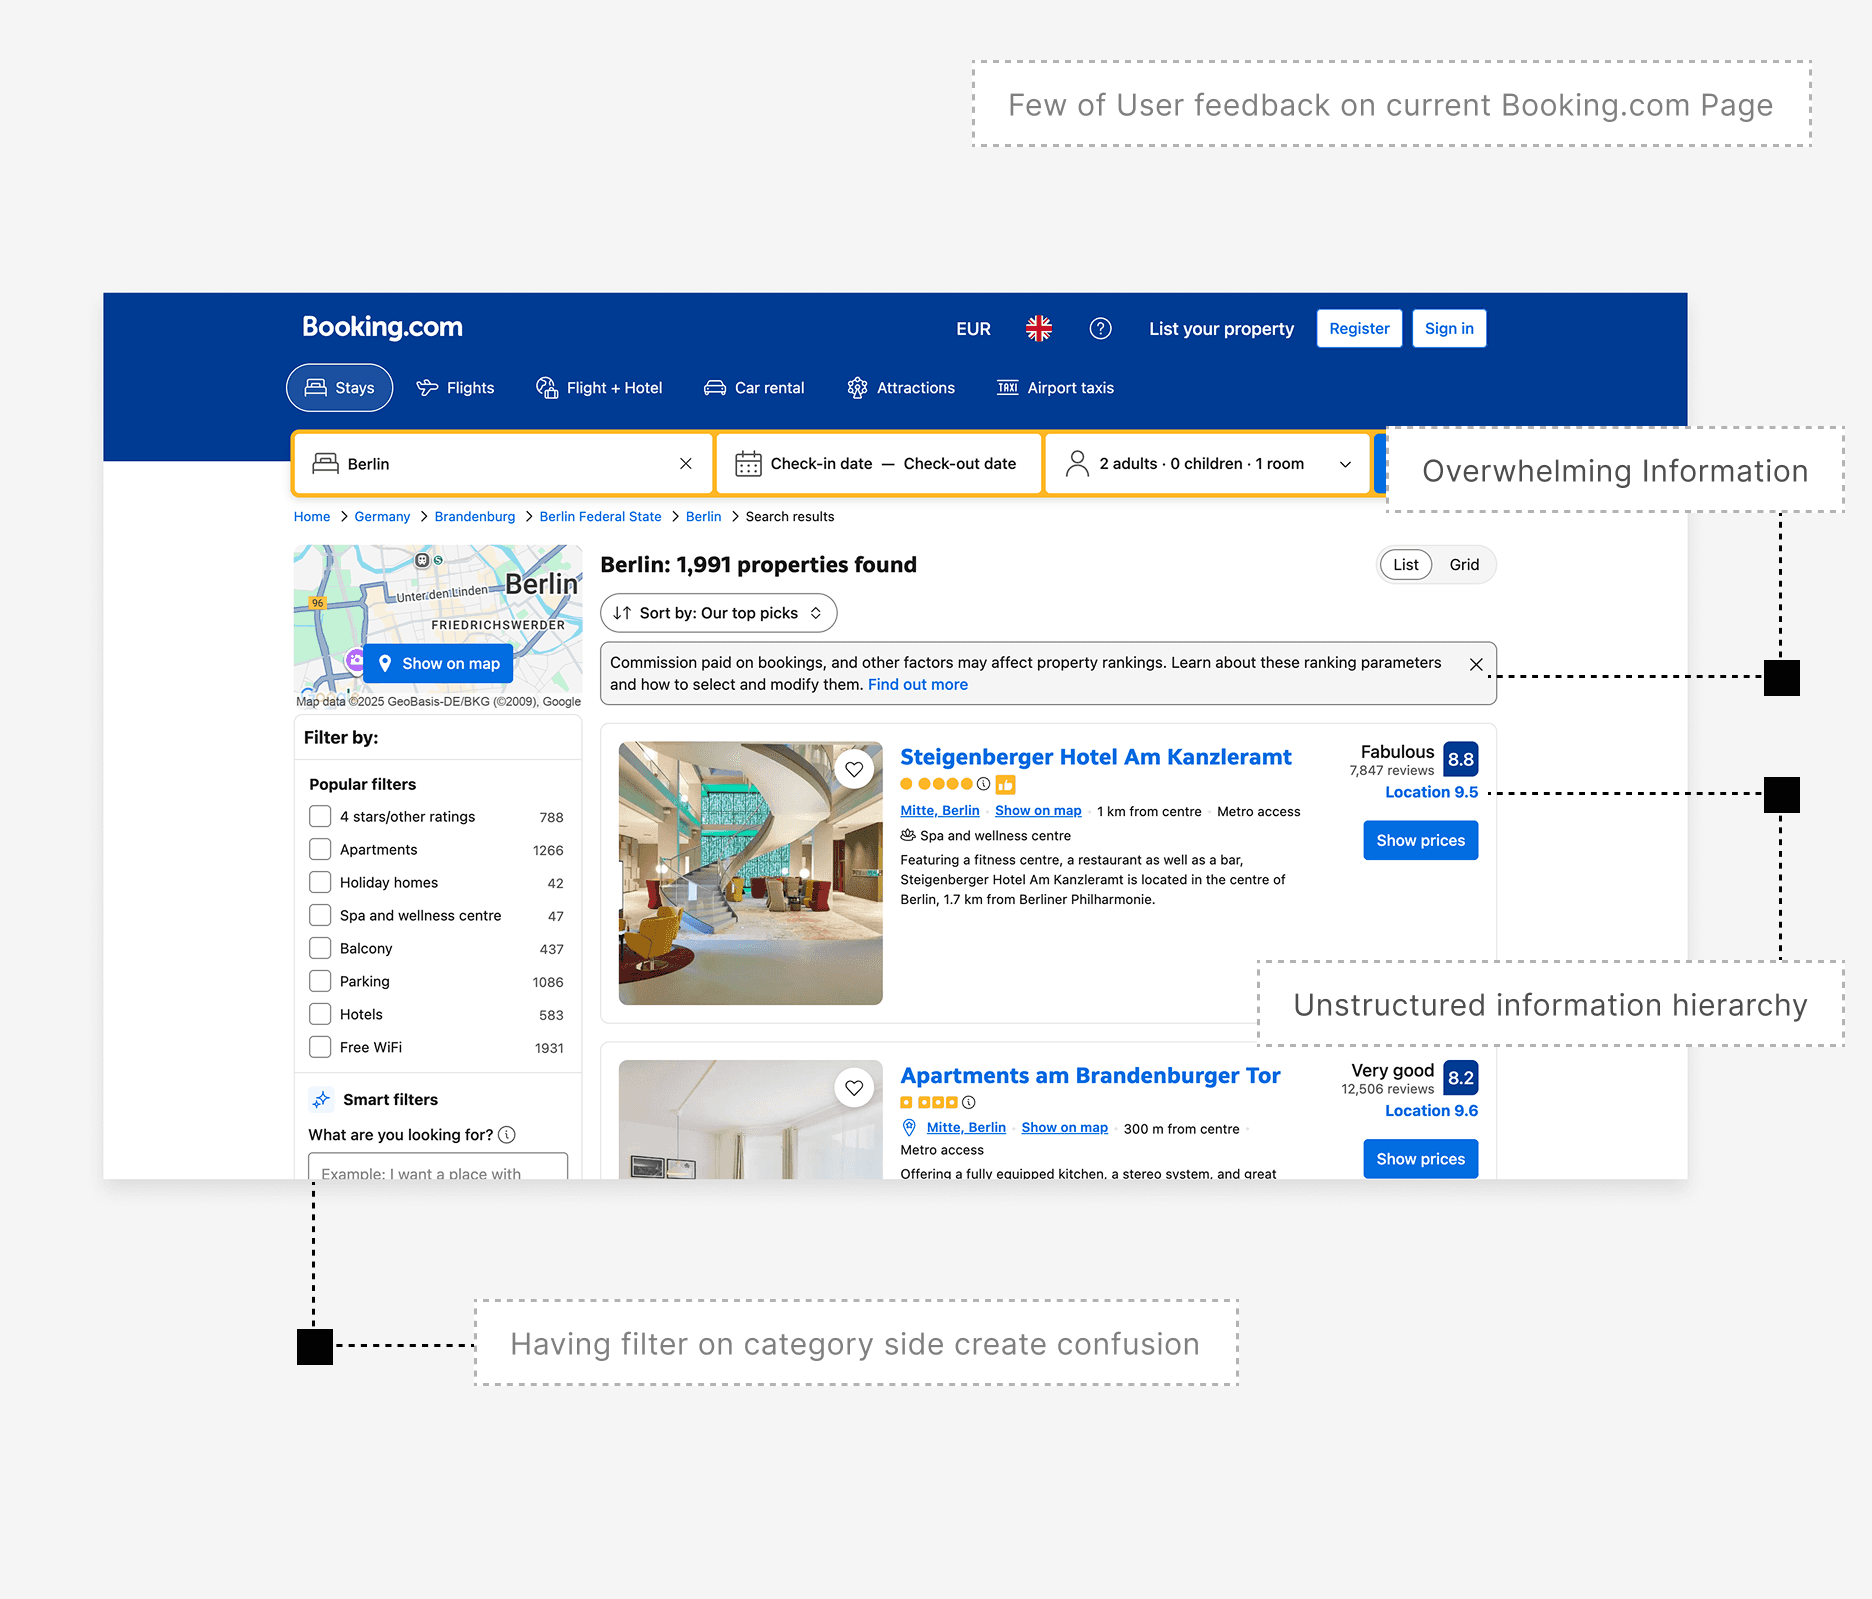Open the Check-out date picker
The height and width of the screenshot is (1599, 1872).
pyautogui.click(x=960, y=464)
